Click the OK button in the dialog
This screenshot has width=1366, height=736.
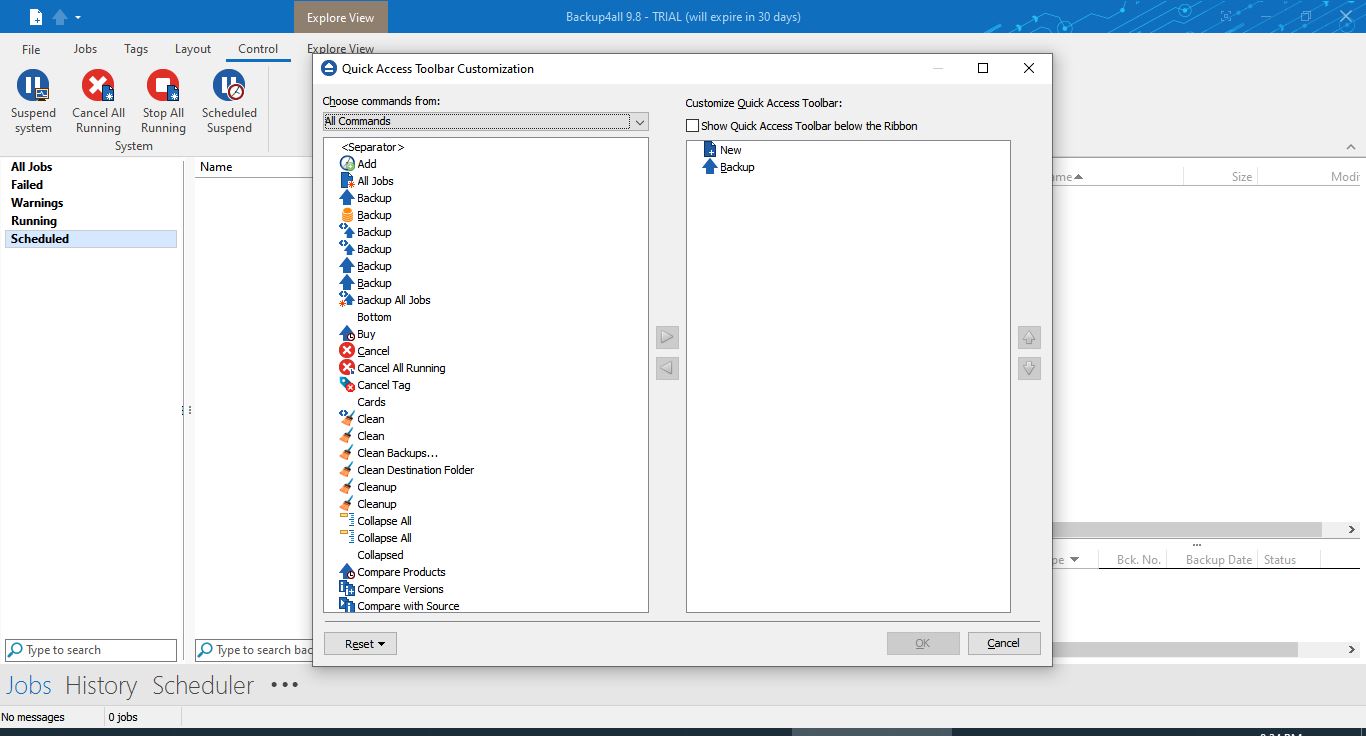coord(923,643)
